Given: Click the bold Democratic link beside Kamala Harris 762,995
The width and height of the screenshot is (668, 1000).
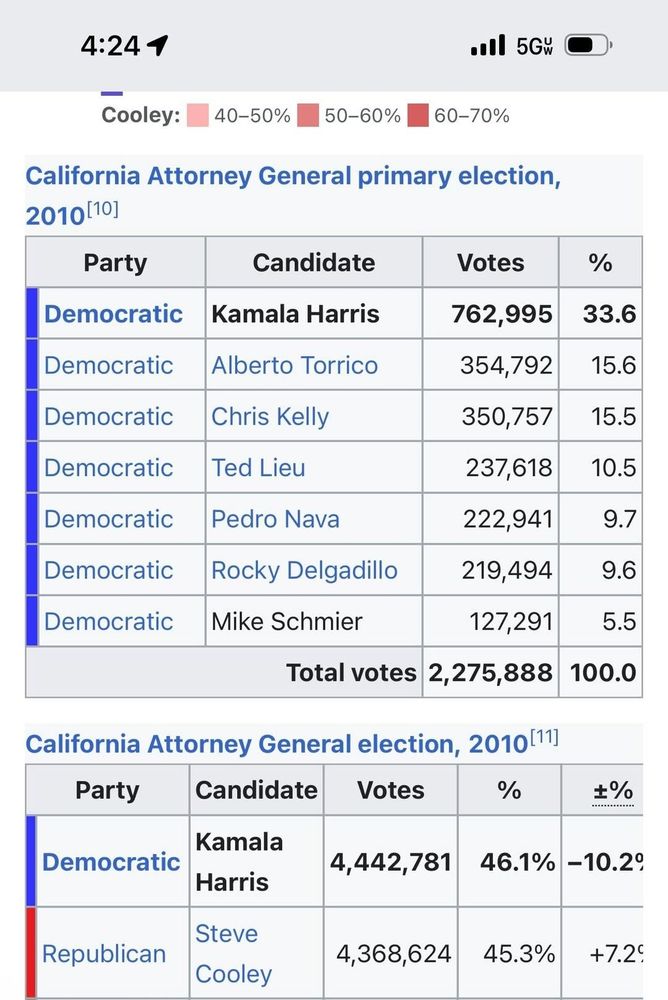Looking at the screenshot, I should pos(113,314).
